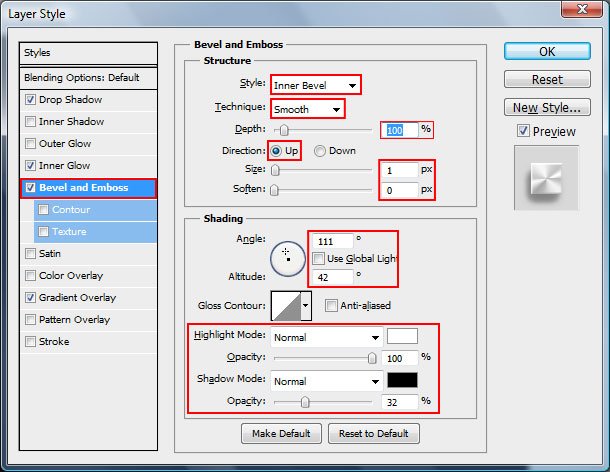Image resolution: width=610 pixels, height=472 pixels.
Task: Click the Depth percentage field
Action: click(399, 130)
